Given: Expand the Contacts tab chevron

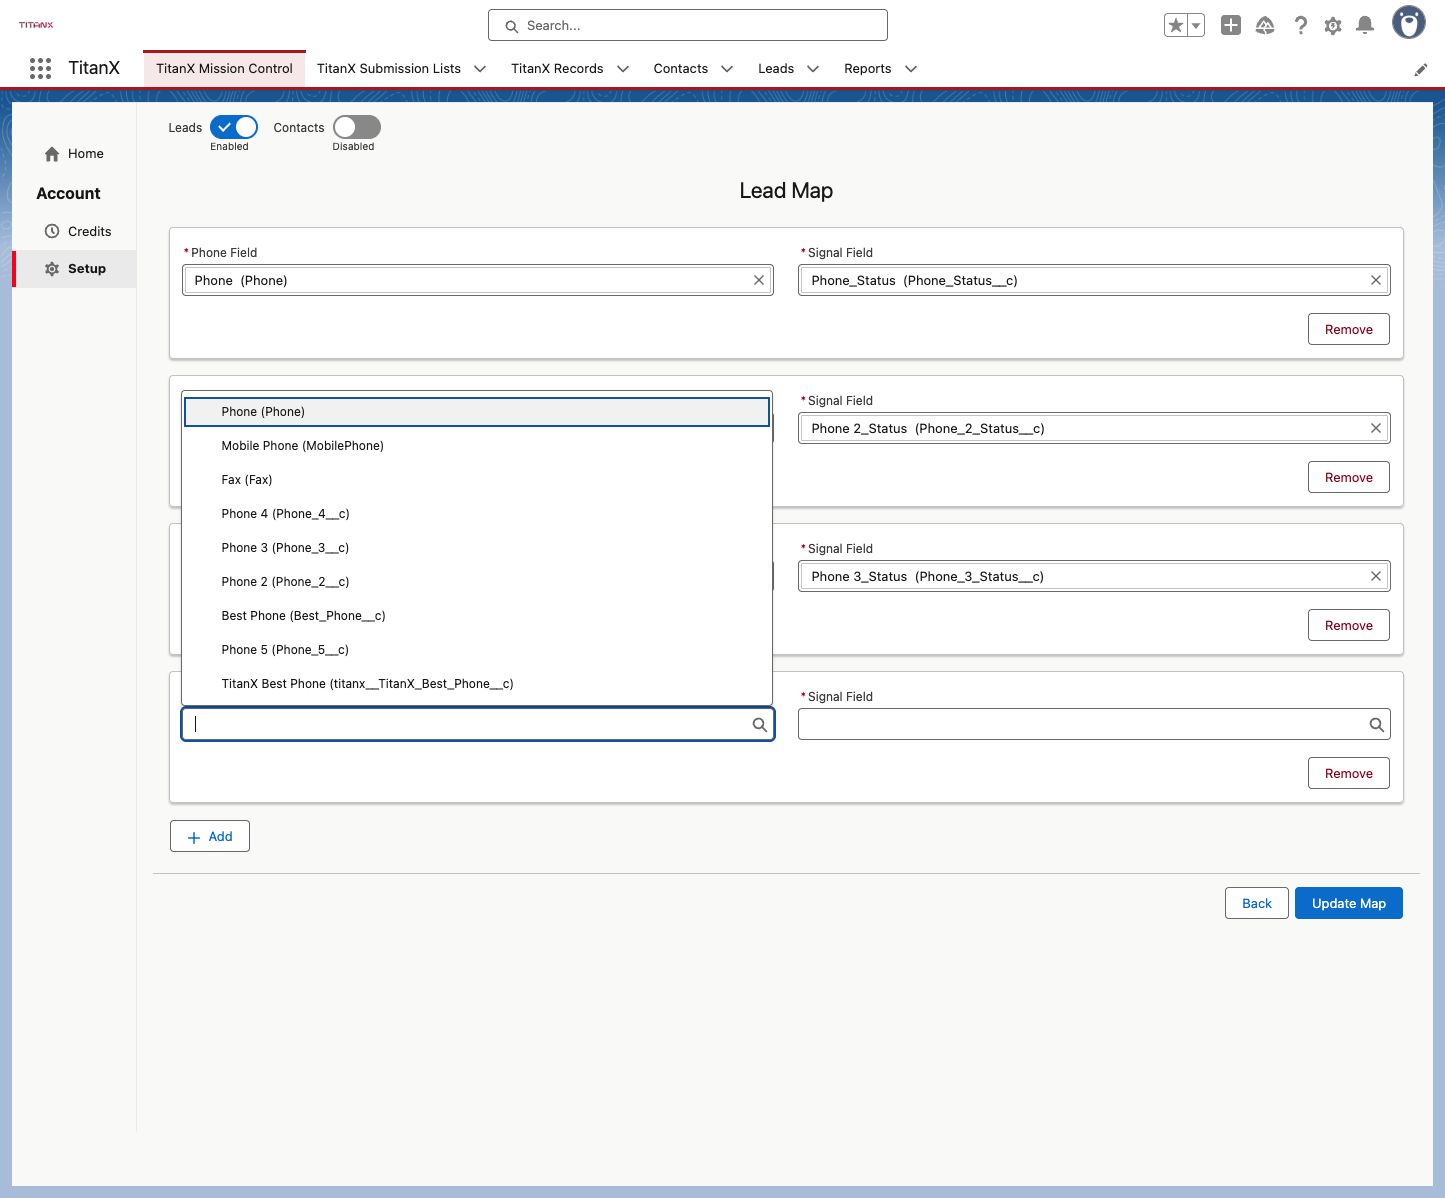Looking at the screenshot, I should click(727, 69).
